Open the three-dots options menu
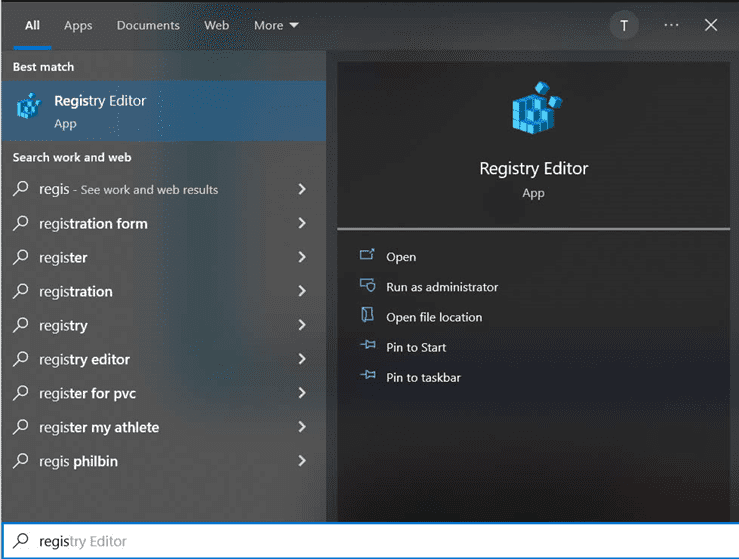 point(671,25)
